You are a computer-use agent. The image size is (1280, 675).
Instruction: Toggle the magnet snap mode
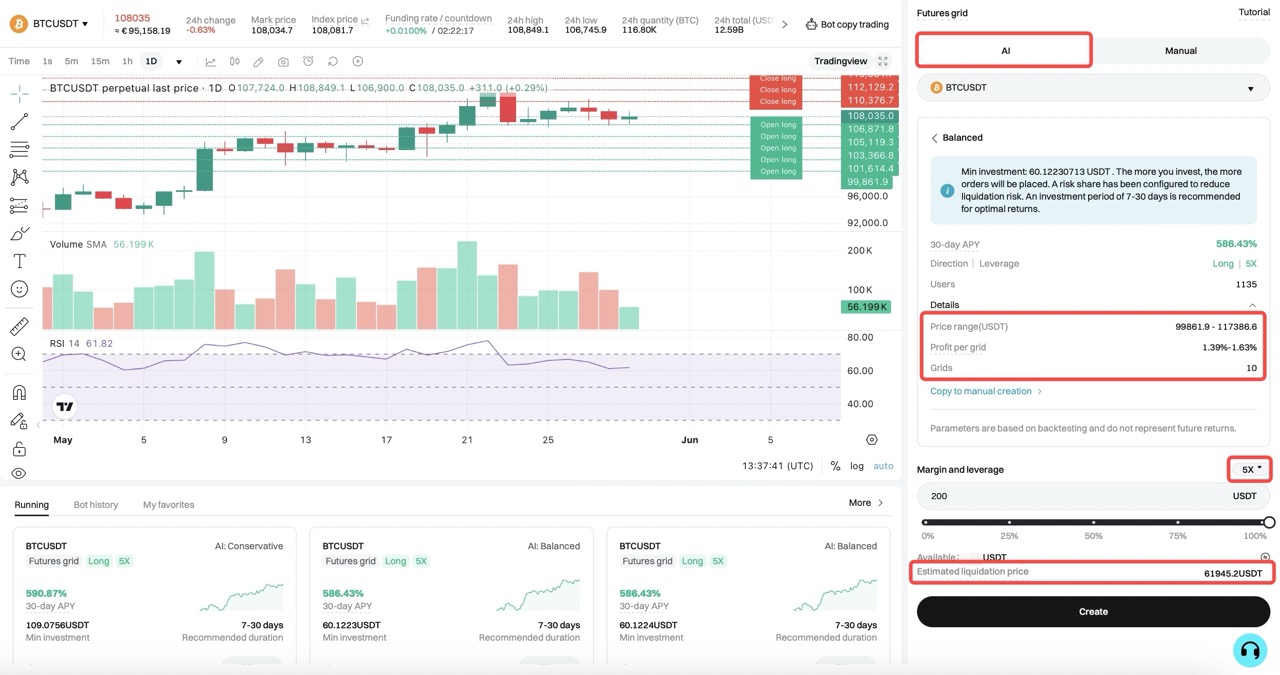pyautogui.click(x=19, y=392)
